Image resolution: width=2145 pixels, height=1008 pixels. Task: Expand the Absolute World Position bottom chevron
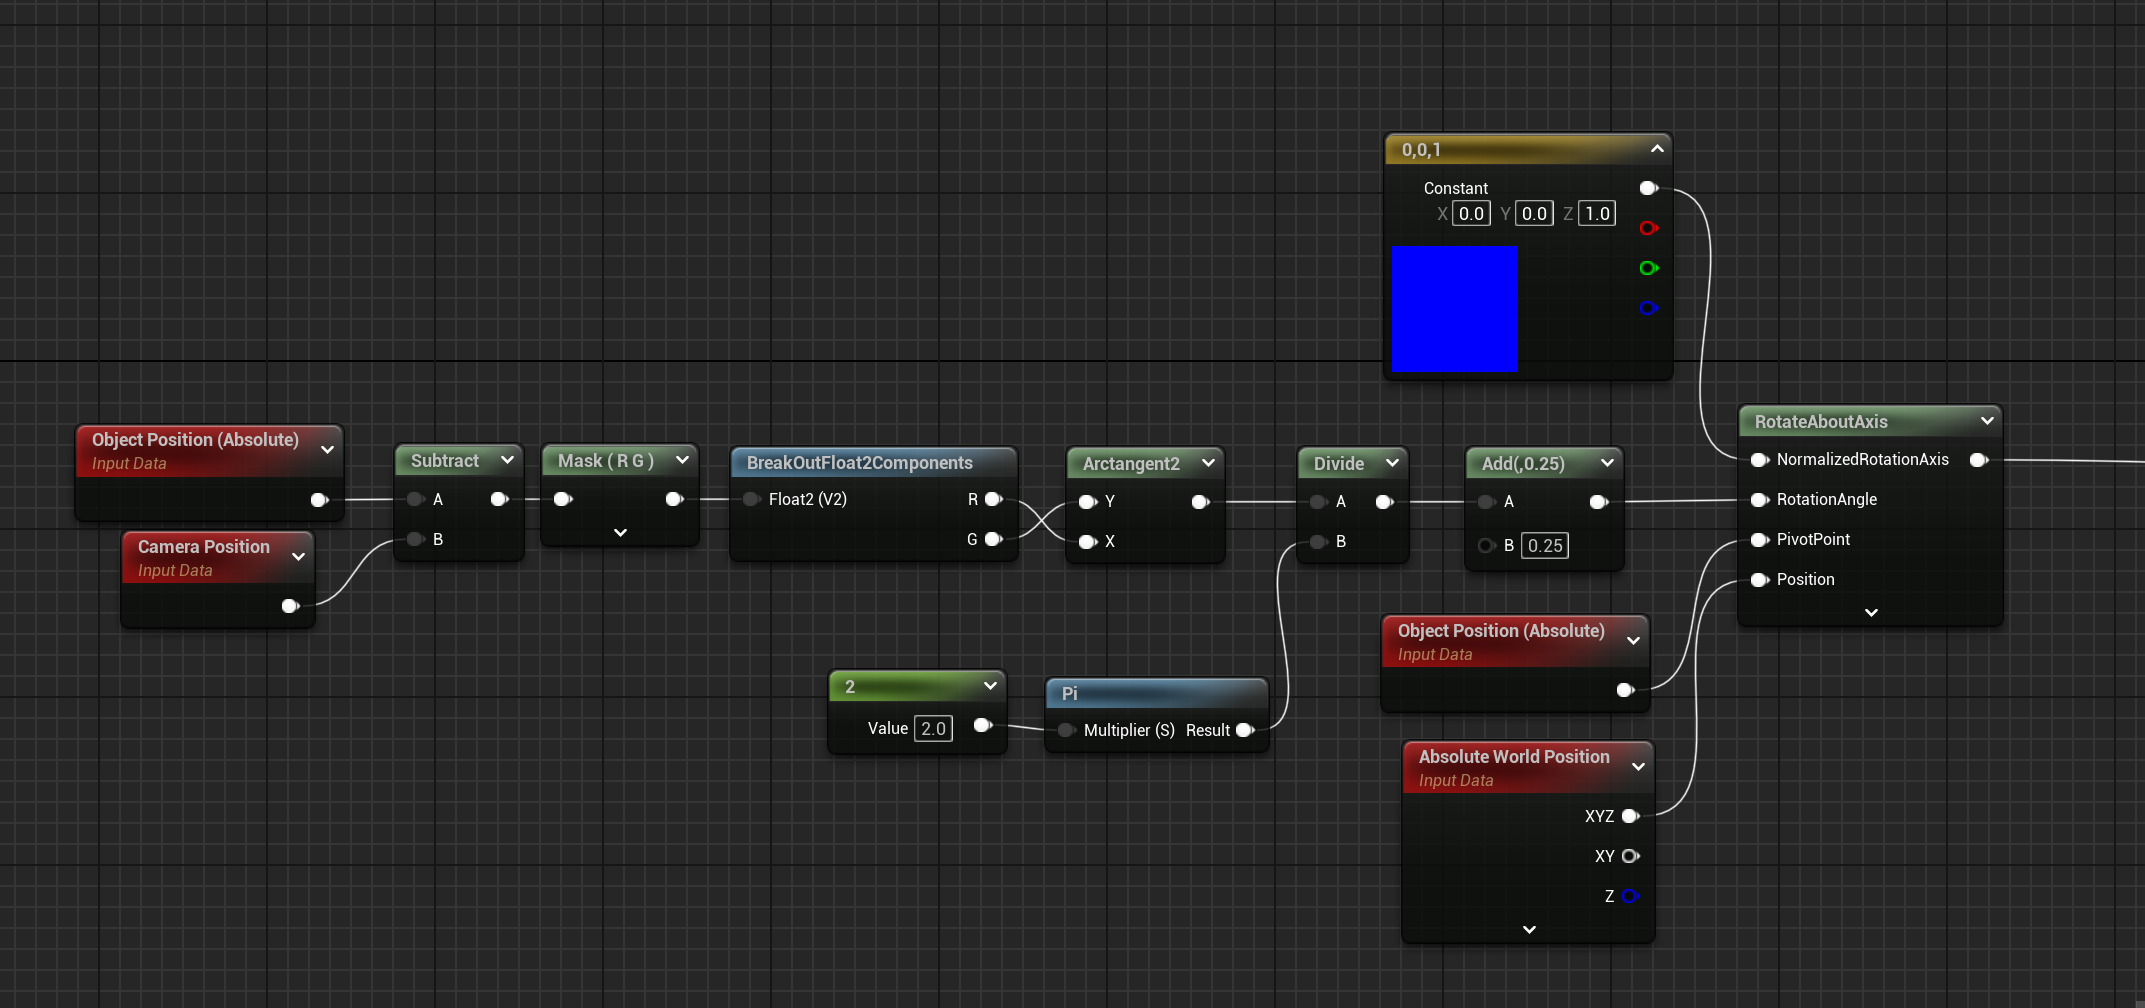pyautogui.click(x=1528, y=929)
